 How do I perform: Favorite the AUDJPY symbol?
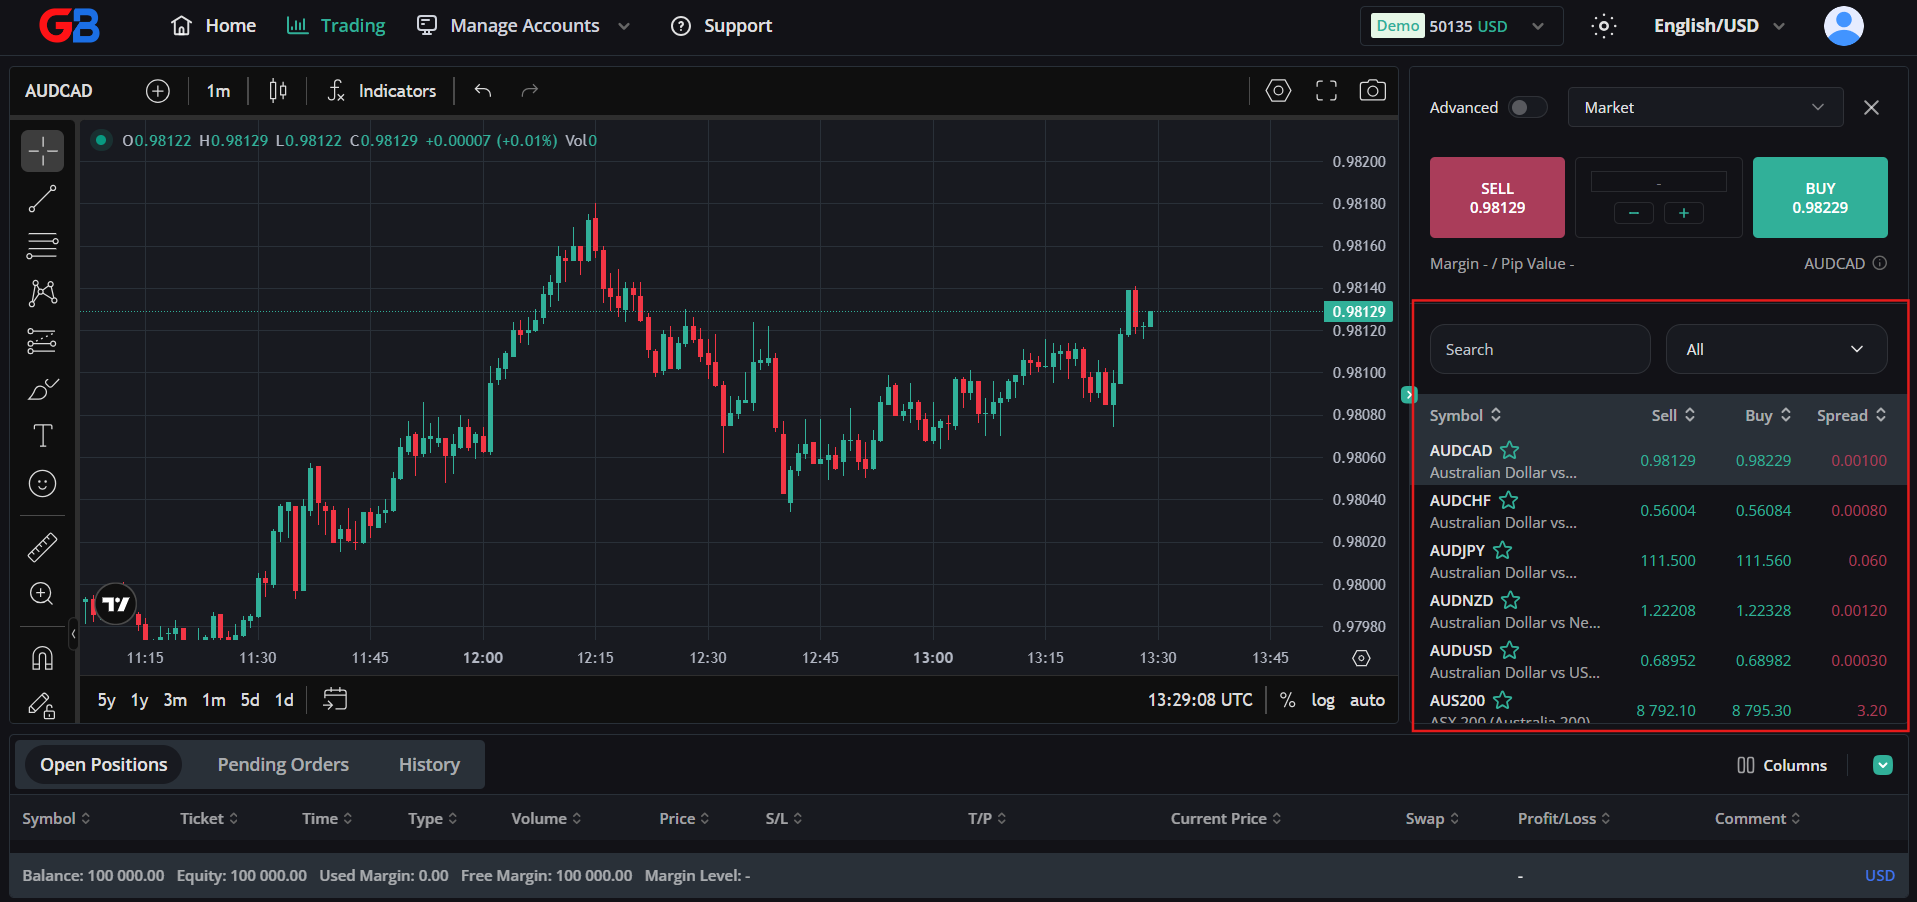pos(1503,550)
